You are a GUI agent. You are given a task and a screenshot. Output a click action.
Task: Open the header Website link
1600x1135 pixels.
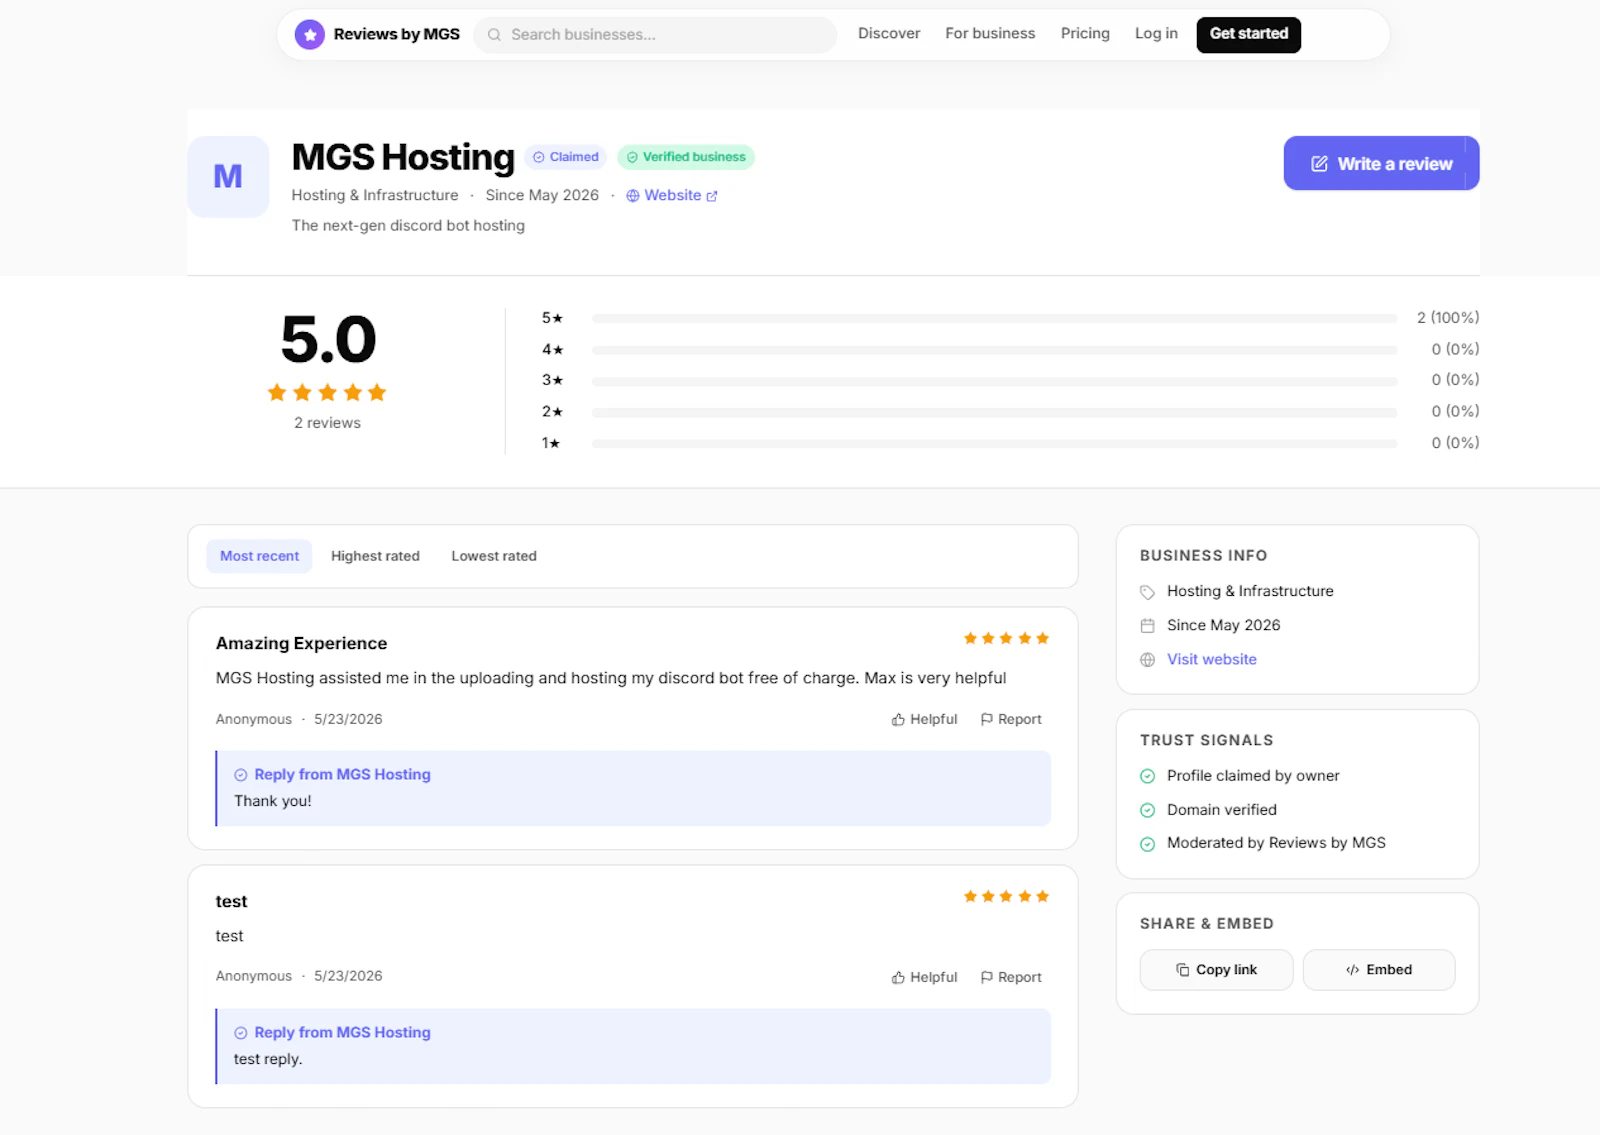coord(672,195)
